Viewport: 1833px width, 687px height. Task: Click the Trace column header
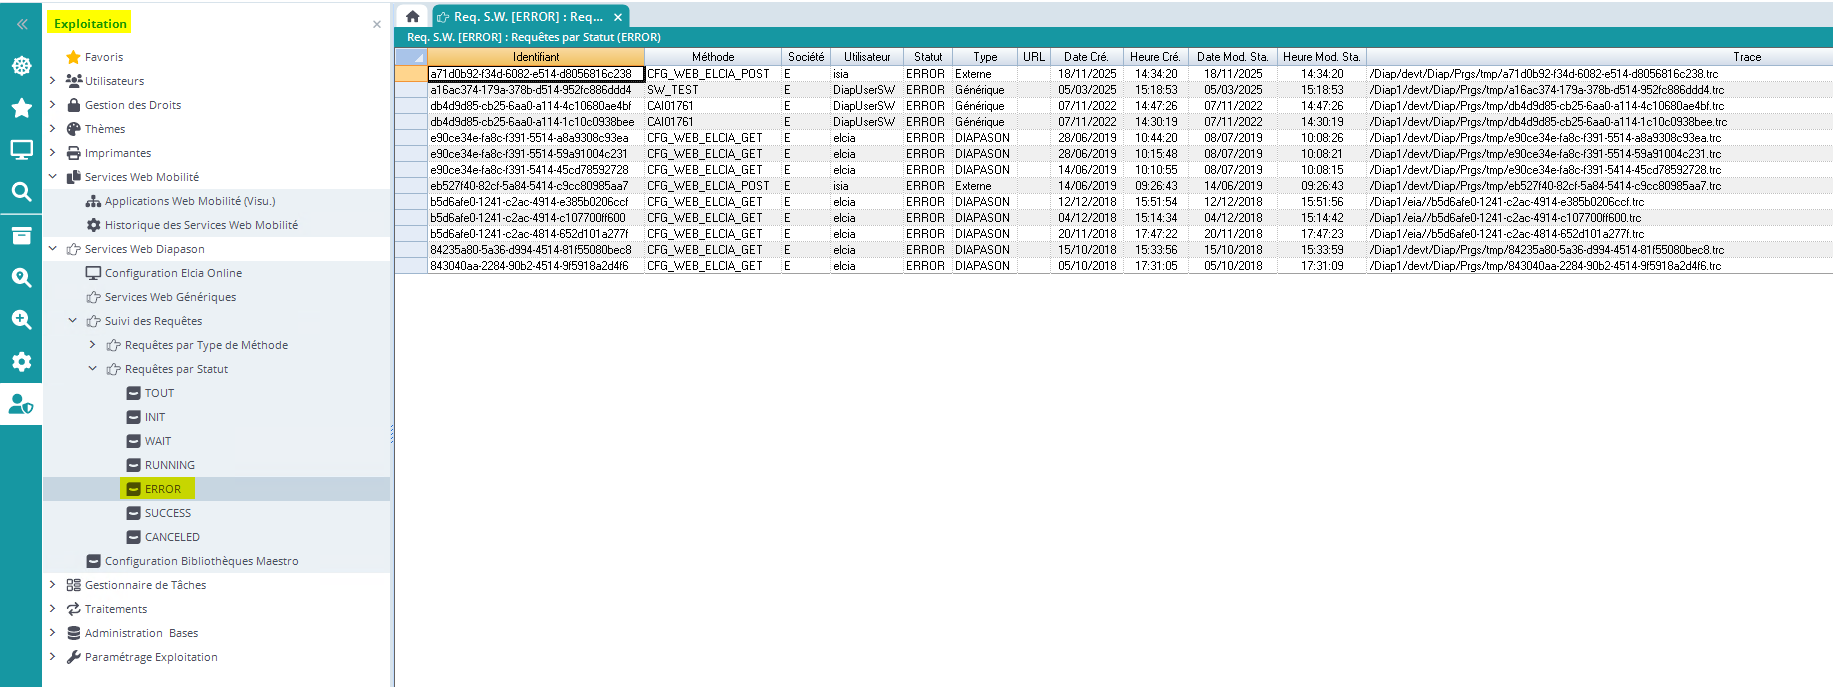pyautogui.click(x=1746, y=57)
